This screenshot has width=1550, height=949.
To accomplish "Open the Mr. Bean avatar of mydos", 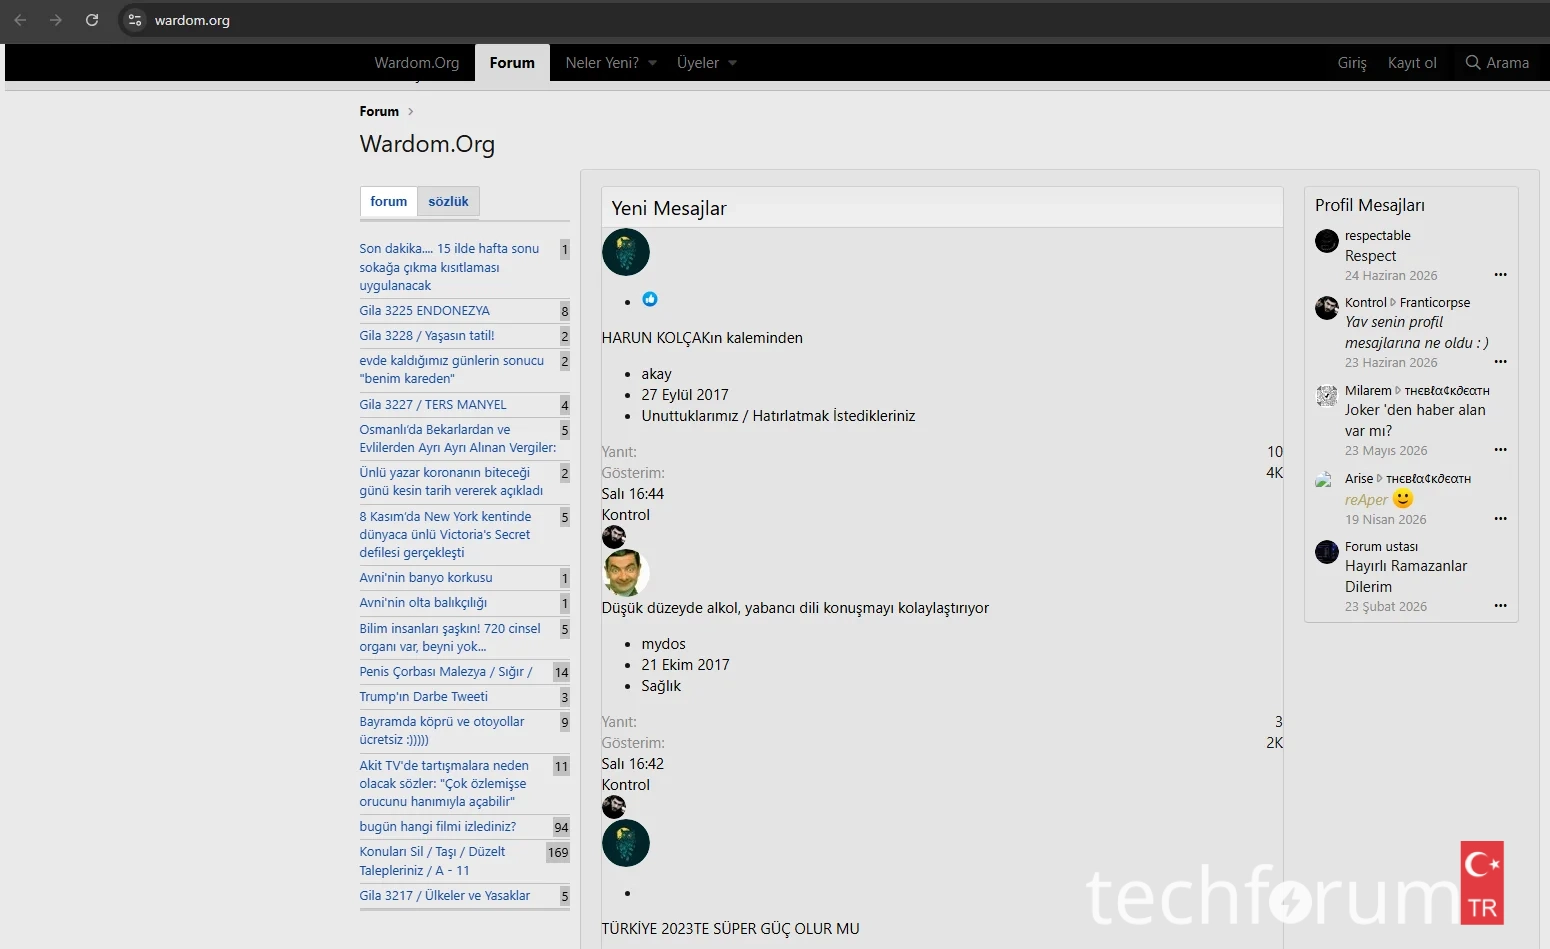I will tap(626, 573).
